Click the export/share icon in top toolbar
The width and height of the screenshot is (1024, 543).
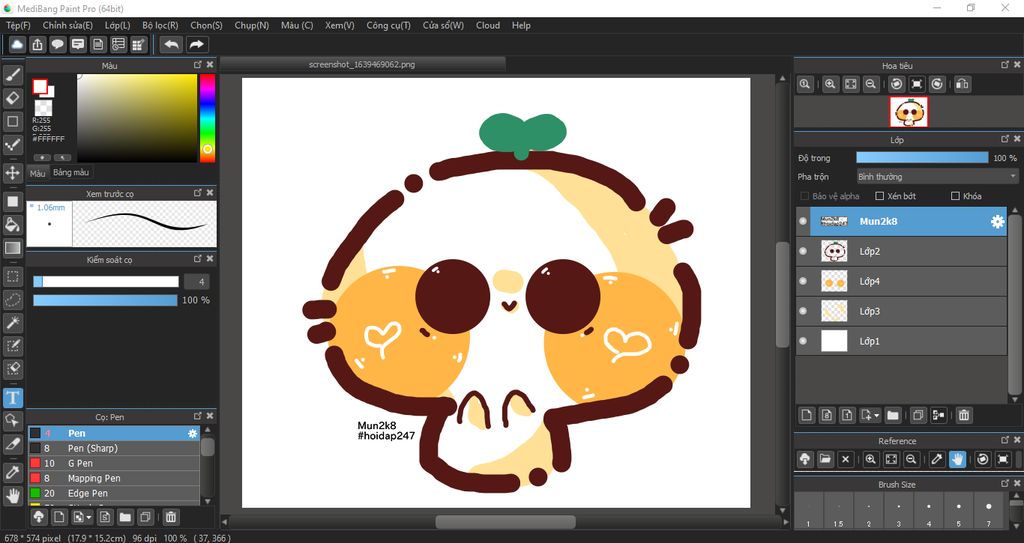(x=37, y=44)
